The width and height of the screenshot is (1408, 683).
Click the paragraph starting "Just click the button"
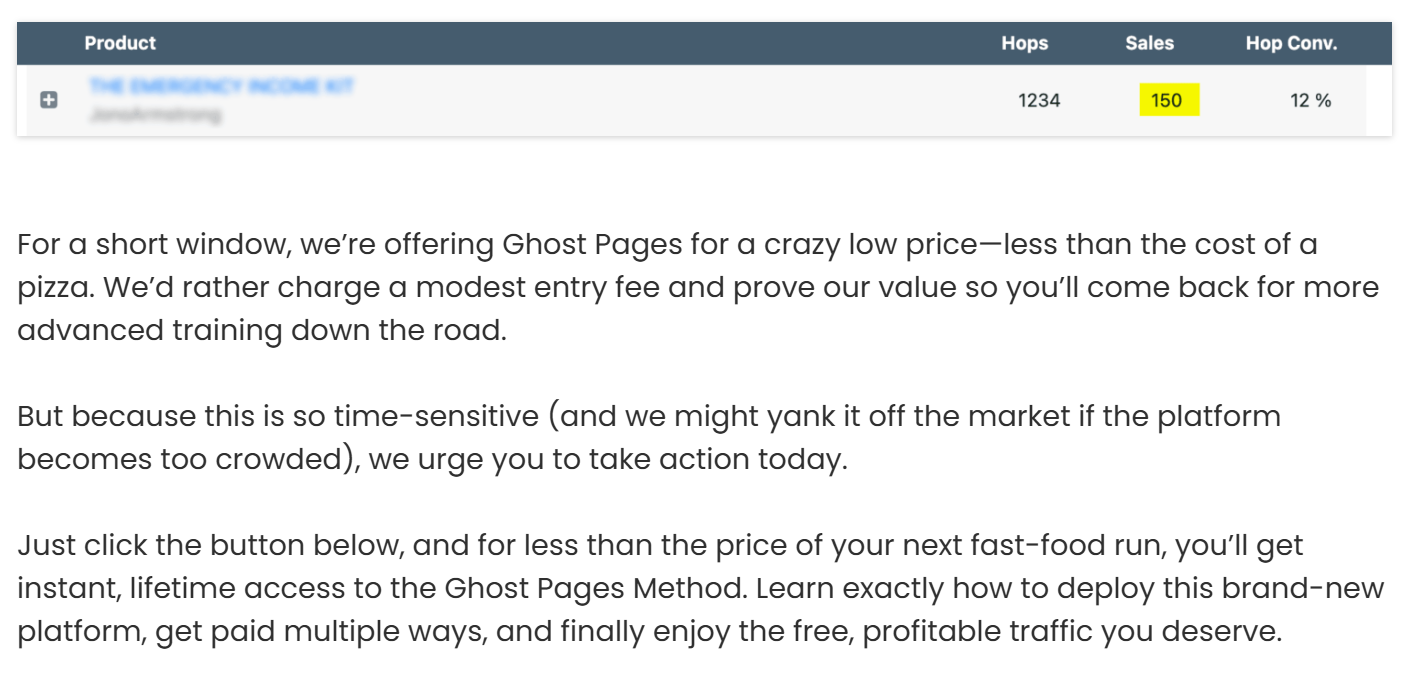pyautogui.click(x=700, y=589)
